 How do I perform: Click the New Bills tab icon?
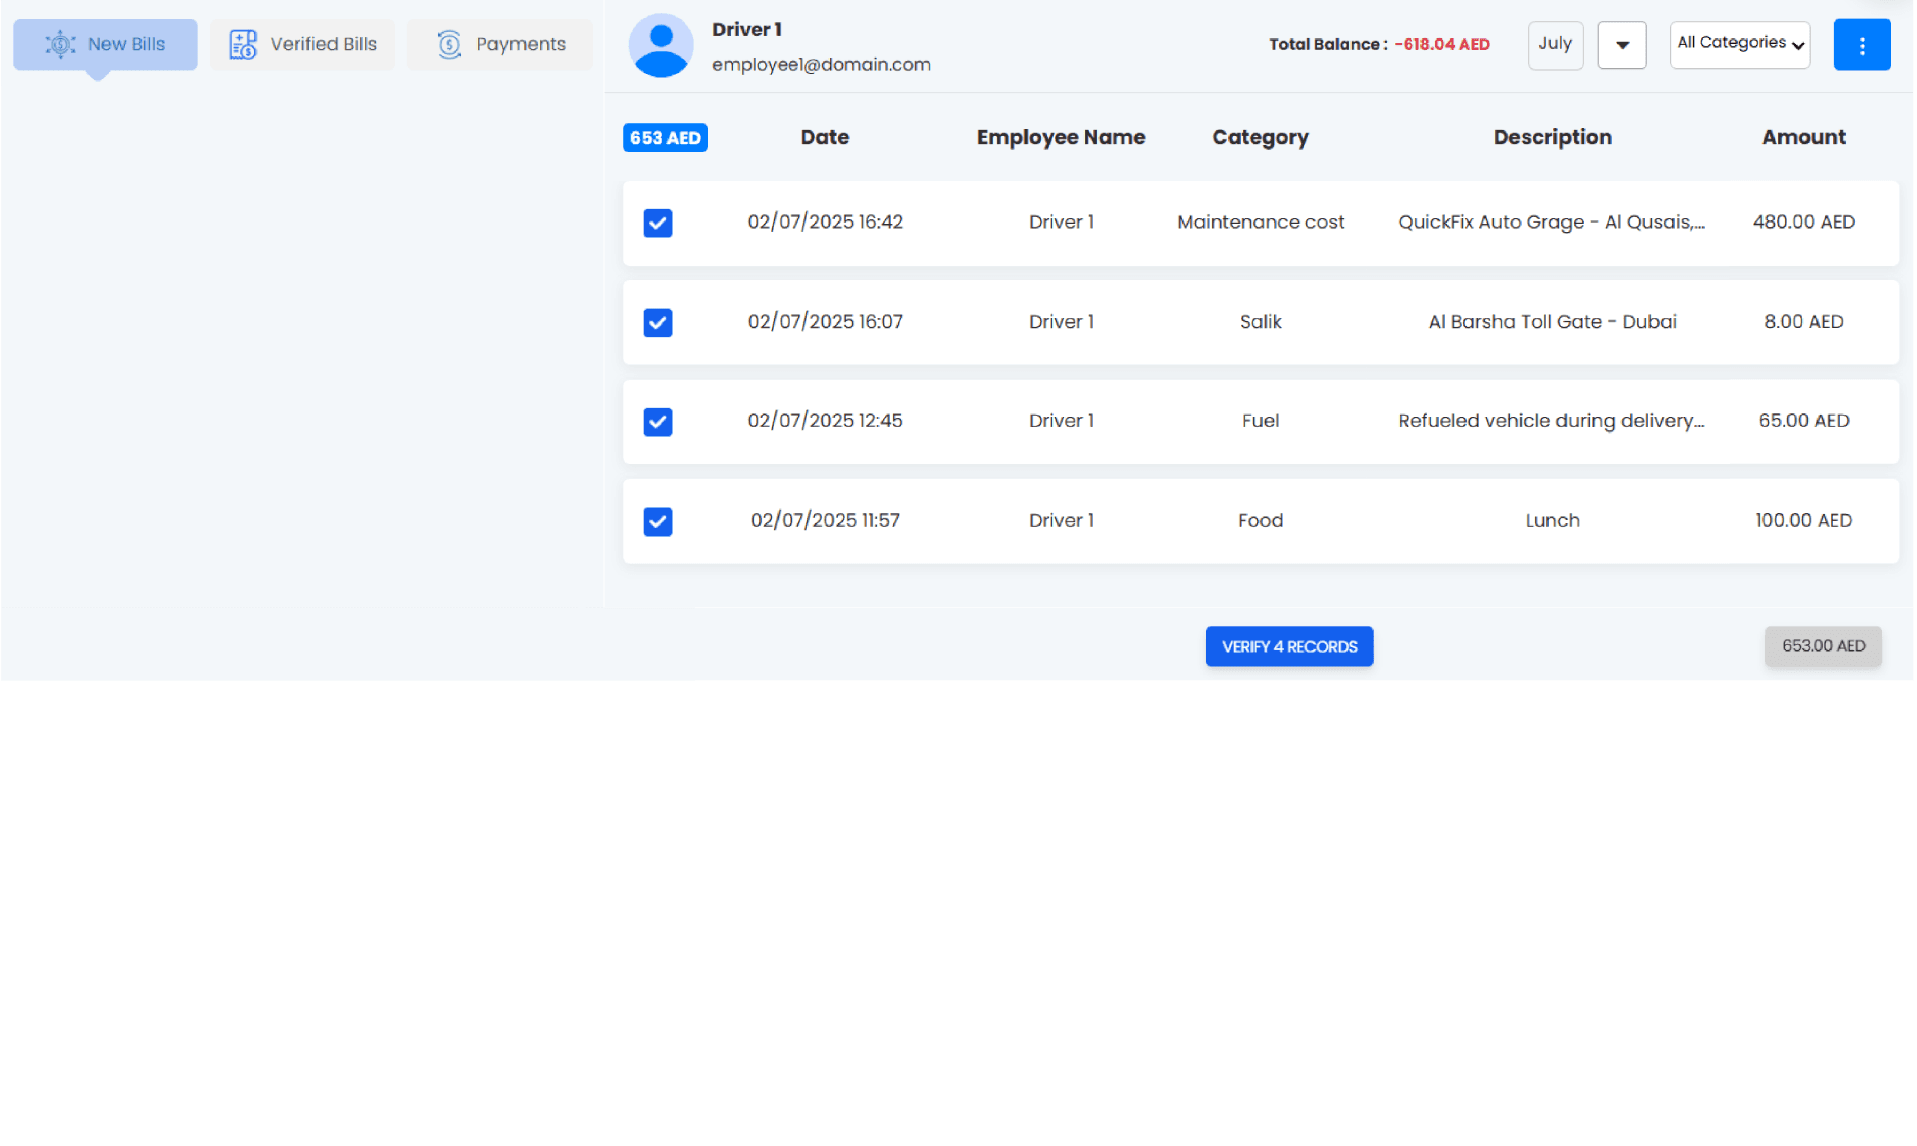pos(61,44)
